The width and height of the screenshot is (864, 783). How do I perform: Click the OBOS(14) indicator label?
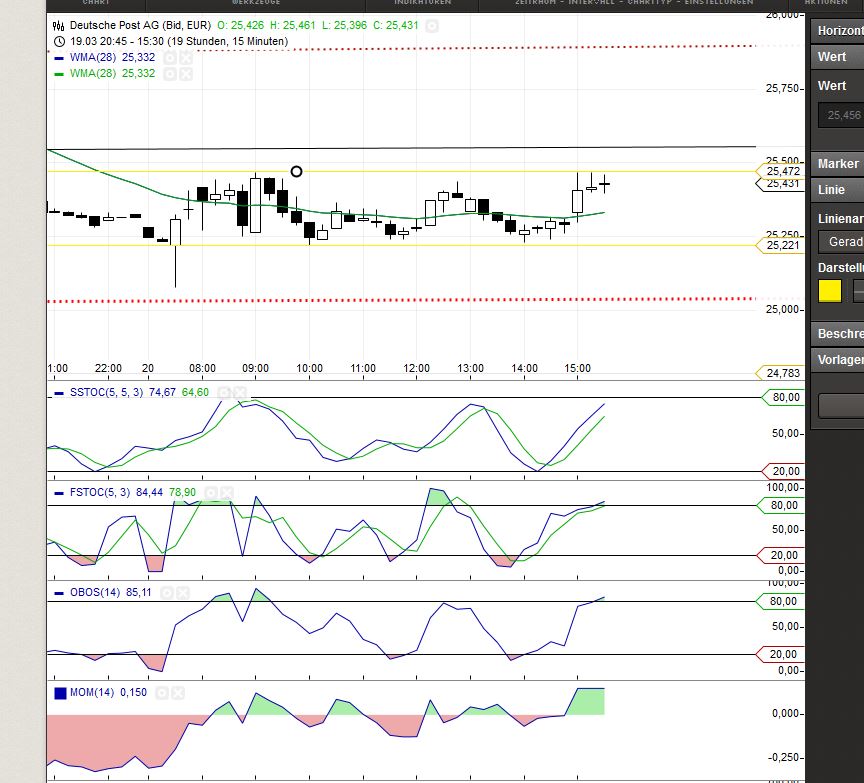coord(95,592)
